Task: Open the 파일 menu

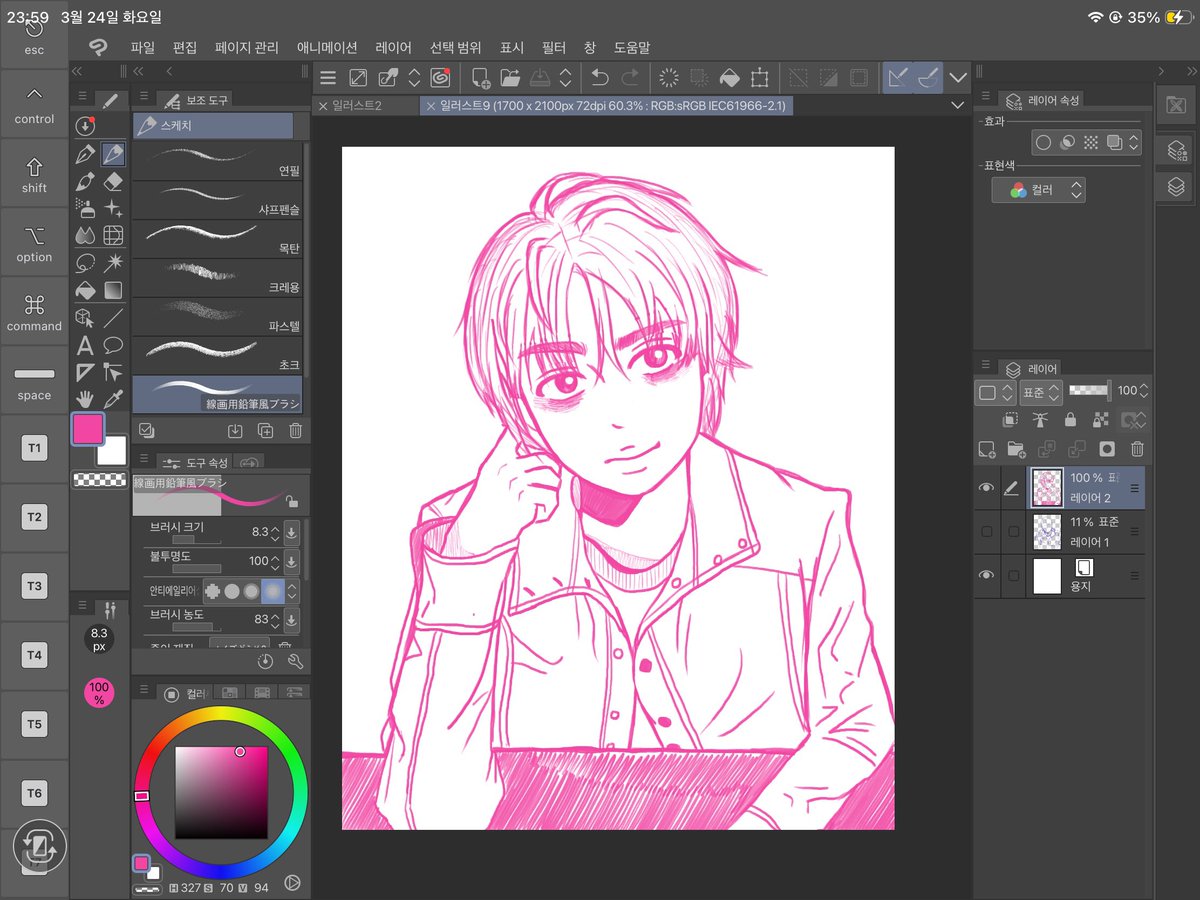Action: [x=142, y=47]
